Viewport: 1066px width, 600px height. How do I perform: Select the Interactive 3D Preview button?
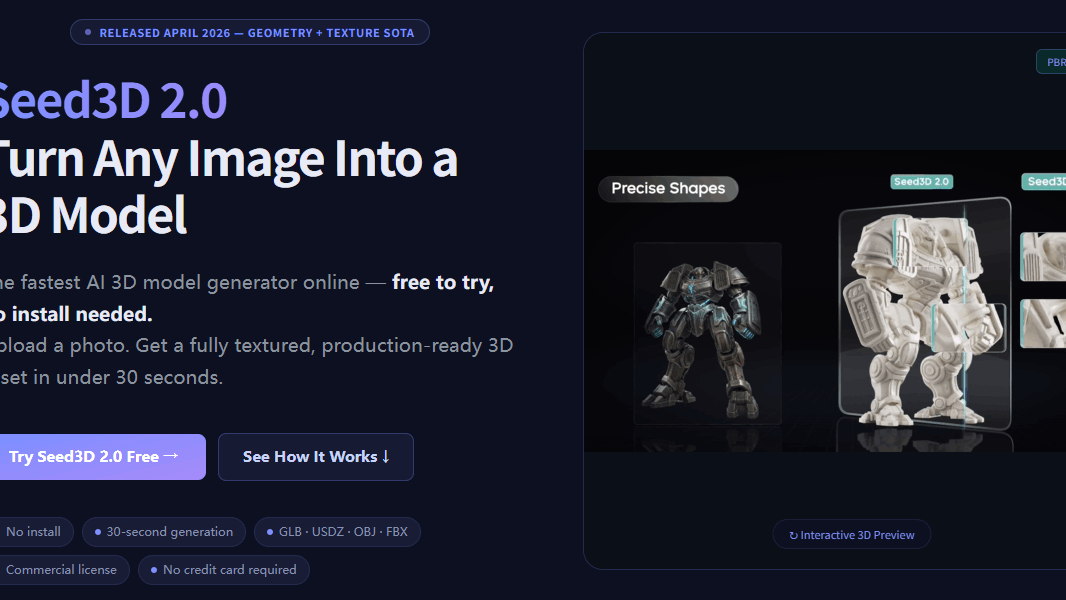(851, 535)
